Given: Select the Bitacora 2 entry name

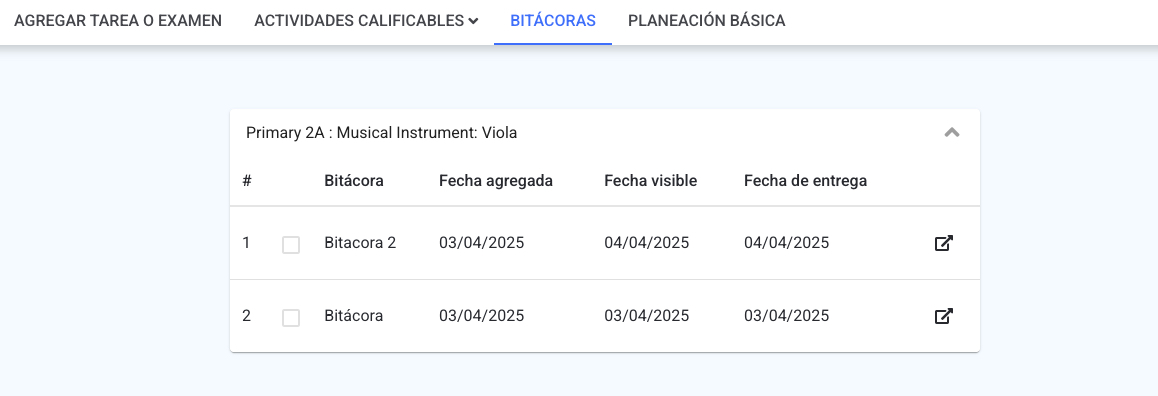Looking at the screenshot, I should click(x=360, y=242).
